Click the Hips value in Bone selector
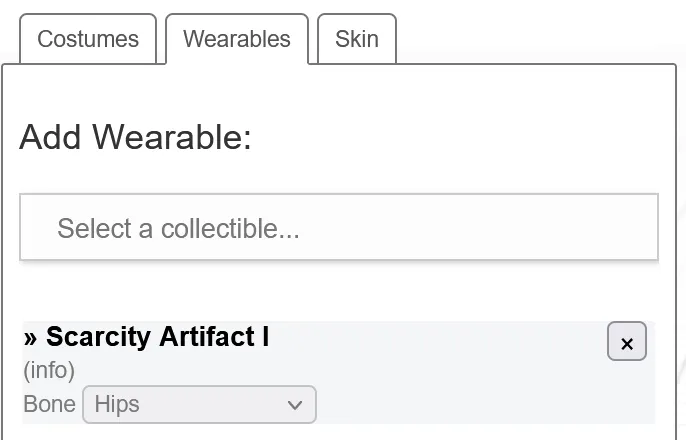The width and height of the screenshot is (686, 440). click(117, 404)
